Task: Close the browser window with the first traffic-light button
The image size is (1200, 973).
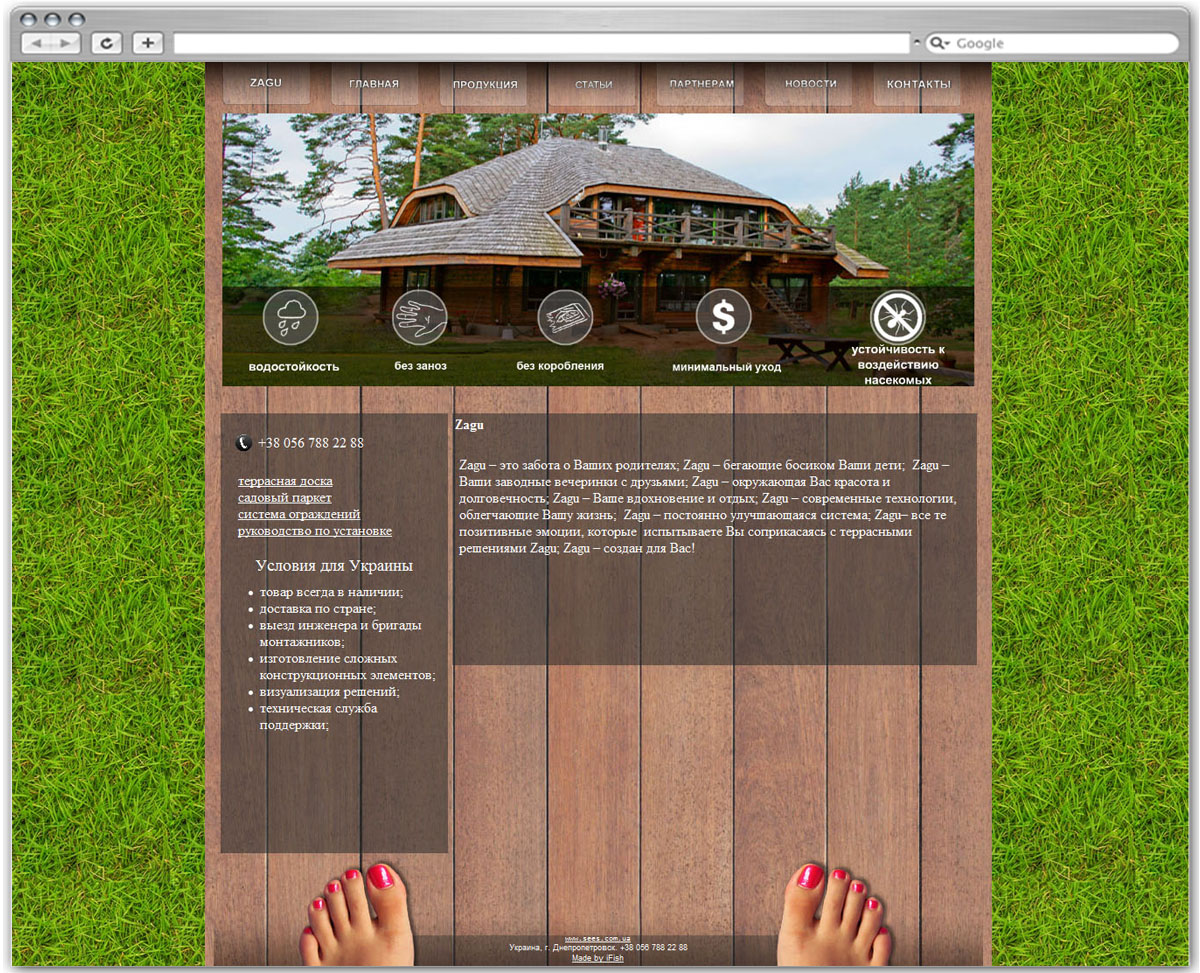Action: pyautogui.click(x=28, y=18)
